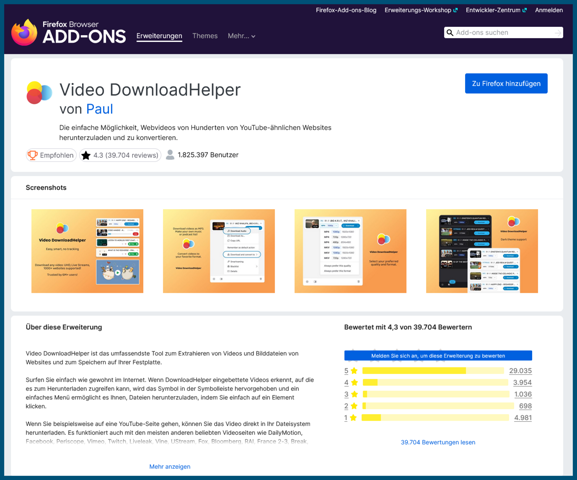Open the 698 two-star reviews count
577x480 pixels.
point(525,406)
